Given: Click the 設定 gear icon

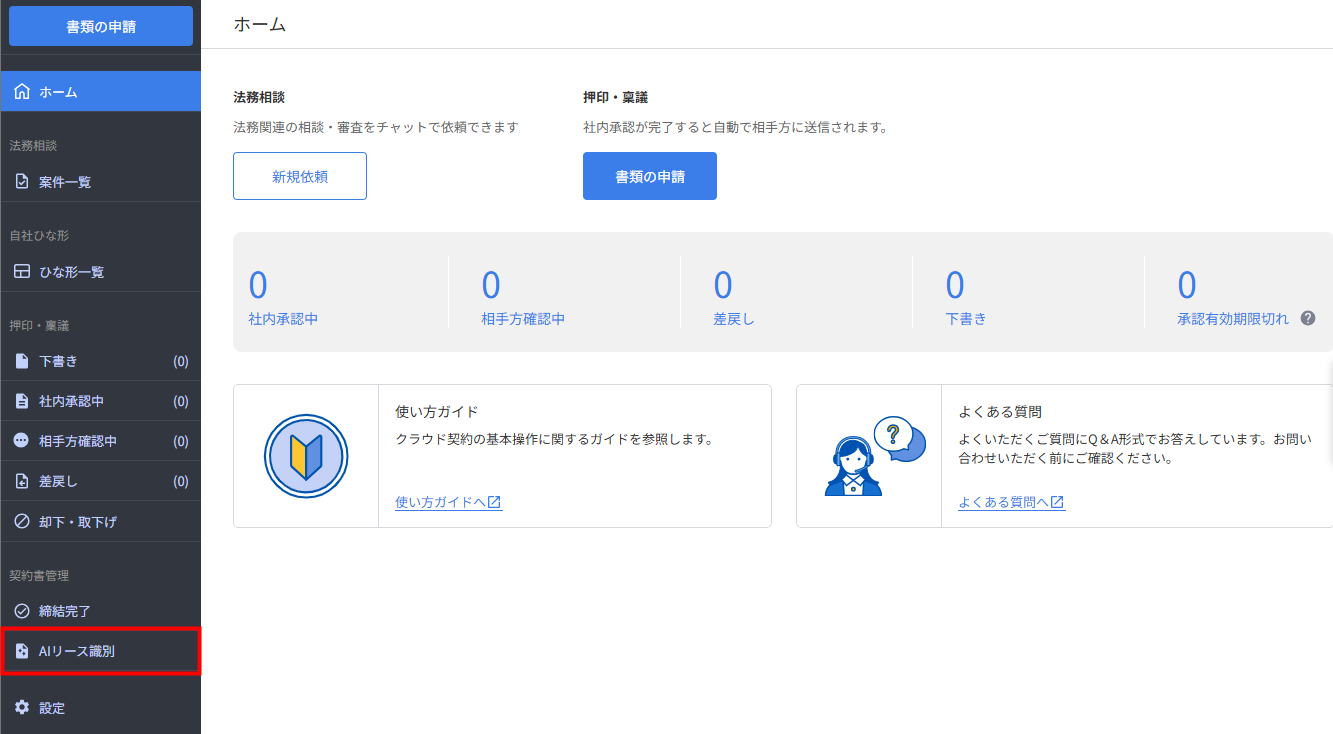Looking at the screenshot, I should [22, 708].
